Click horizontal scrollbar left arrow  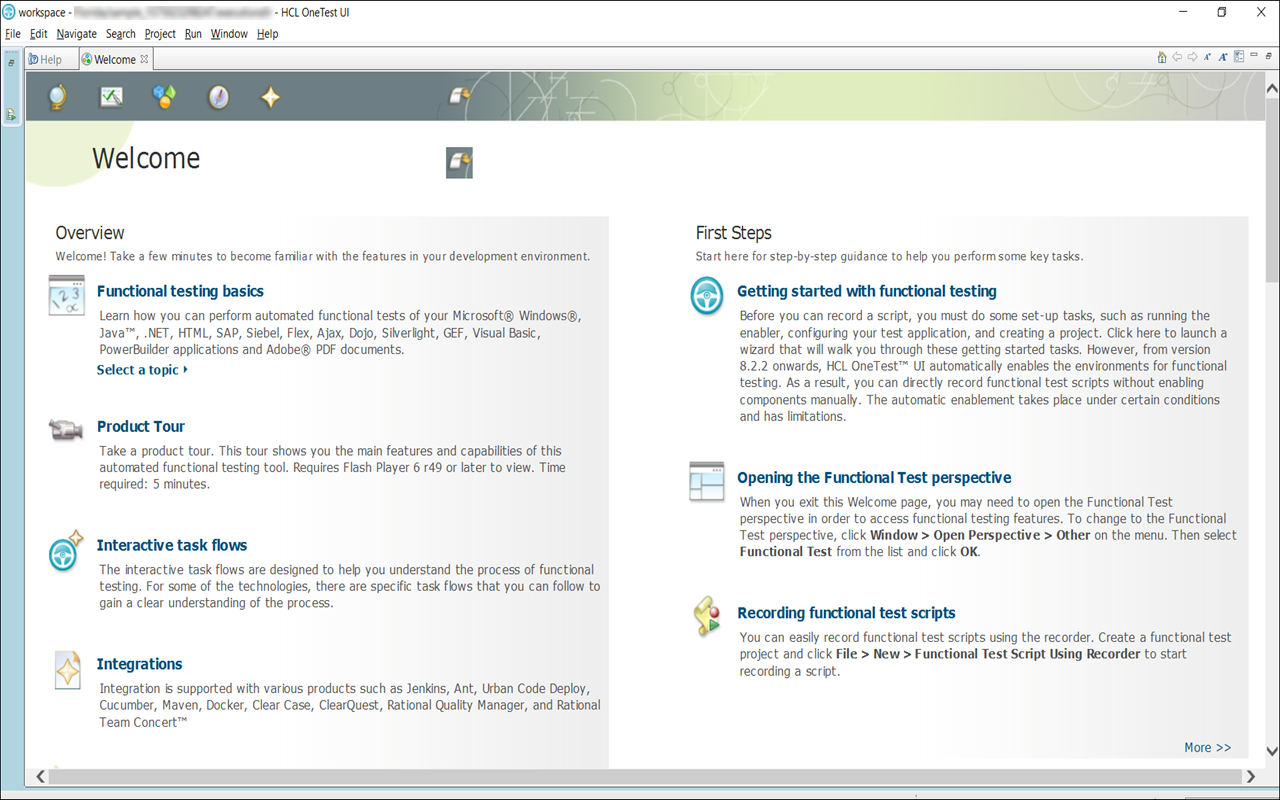tap(40, 776)
